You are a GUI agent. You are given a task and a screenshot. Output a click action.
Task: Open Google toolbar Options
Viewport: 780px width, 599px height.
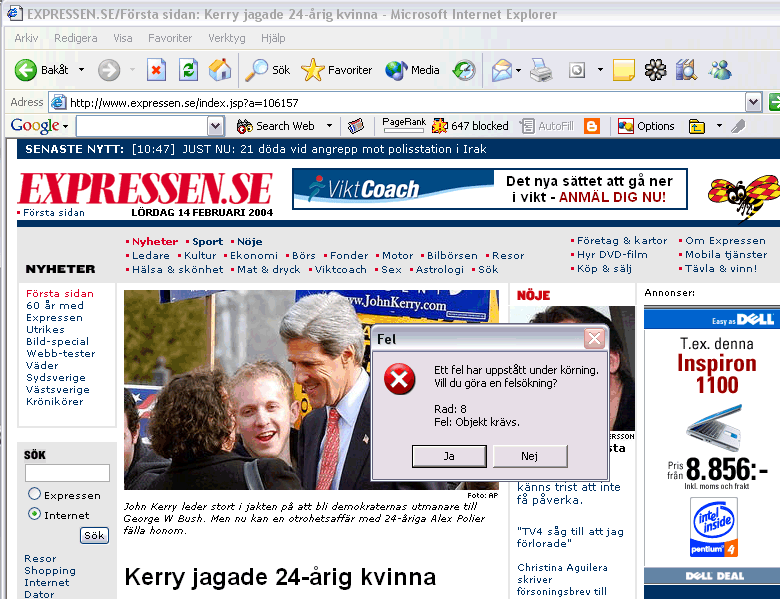point(646,126)
